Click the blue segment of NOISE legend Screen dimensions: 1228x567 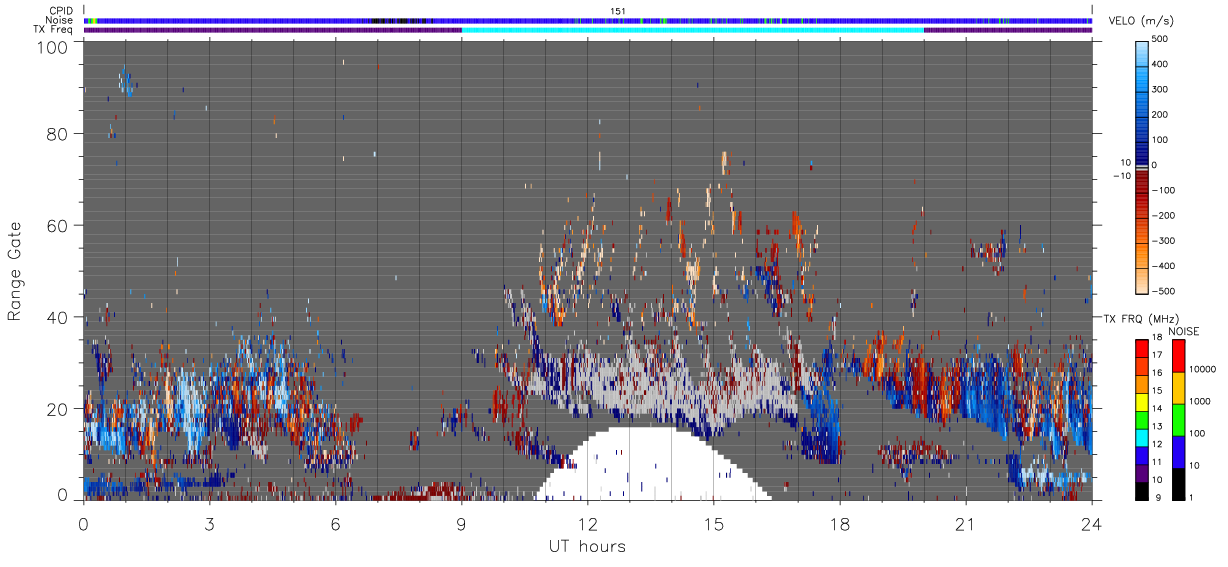pos(1178,452)
